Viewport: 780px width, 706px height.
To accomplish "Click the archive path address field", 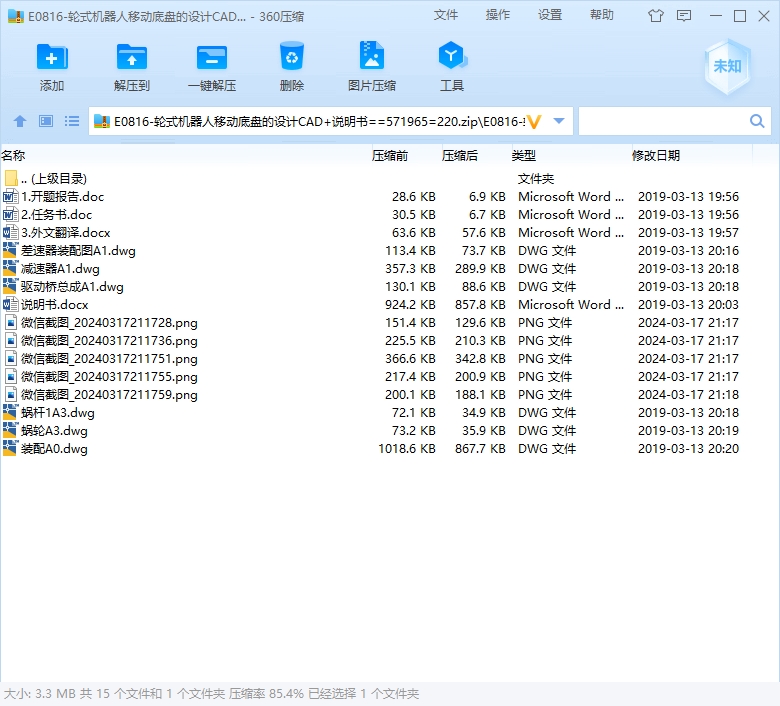I will 318,121.
